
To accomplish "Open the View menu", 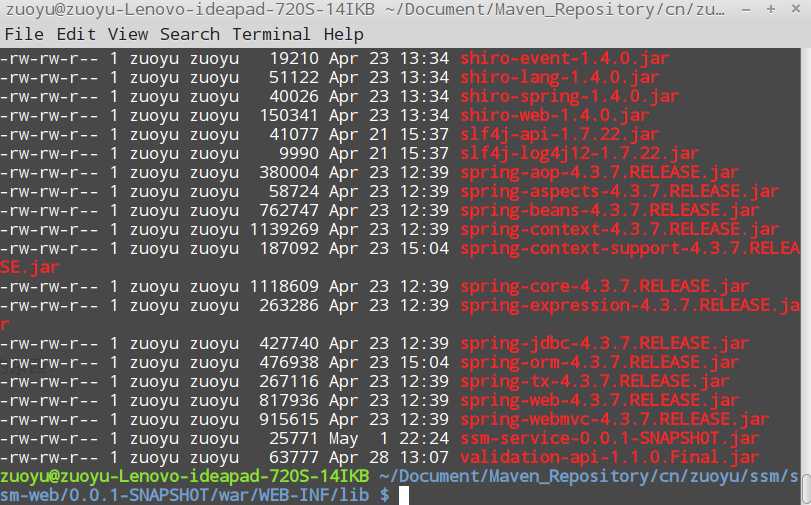I will pyautogui.click(x=128, y=34).
